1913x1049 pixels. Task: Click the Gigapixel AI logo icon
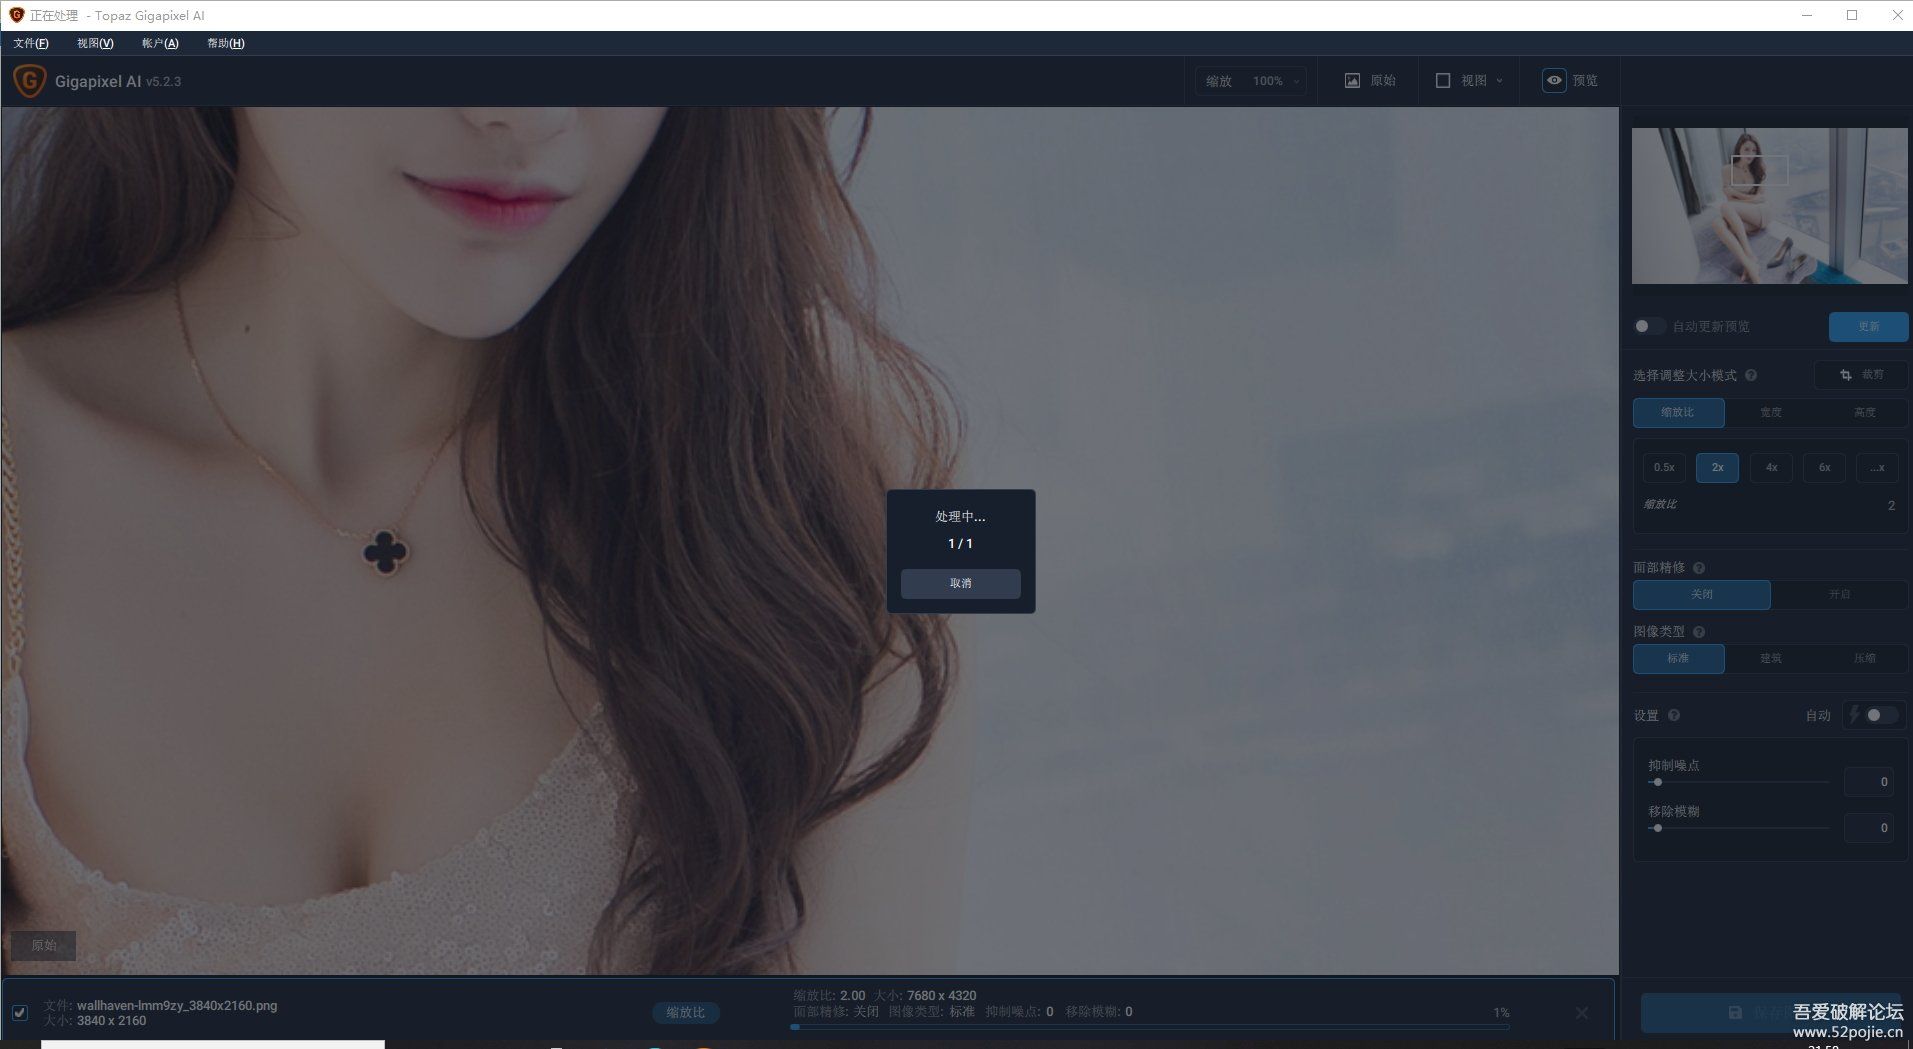click(x=29, y=81)
